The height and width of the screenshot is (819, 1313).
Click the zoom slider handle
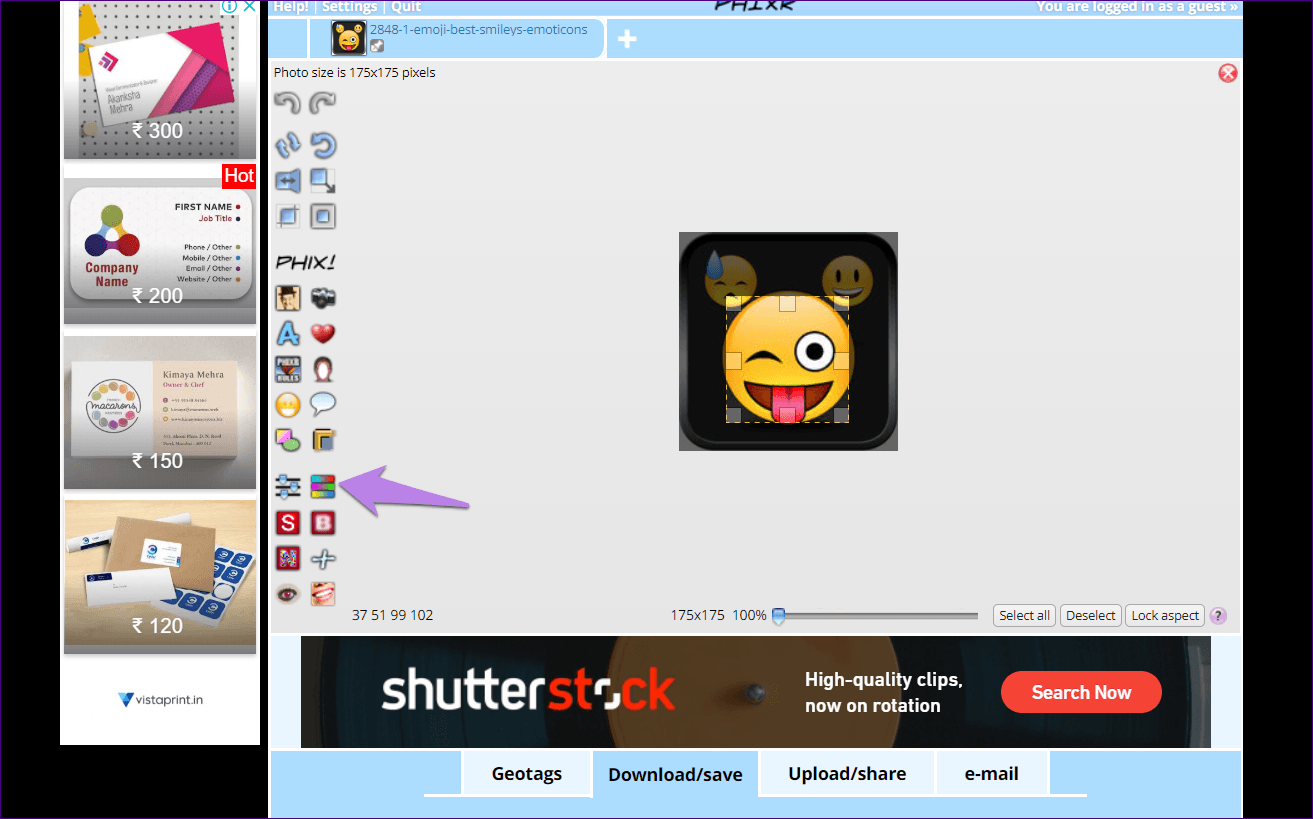[779, 616]
